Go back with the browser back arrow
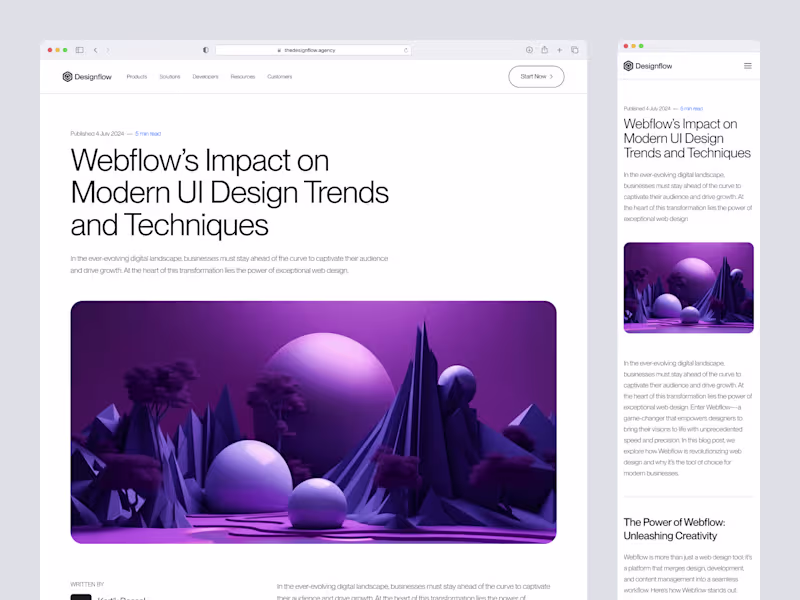Screen dimensions: 800x600 coord(95,50)
